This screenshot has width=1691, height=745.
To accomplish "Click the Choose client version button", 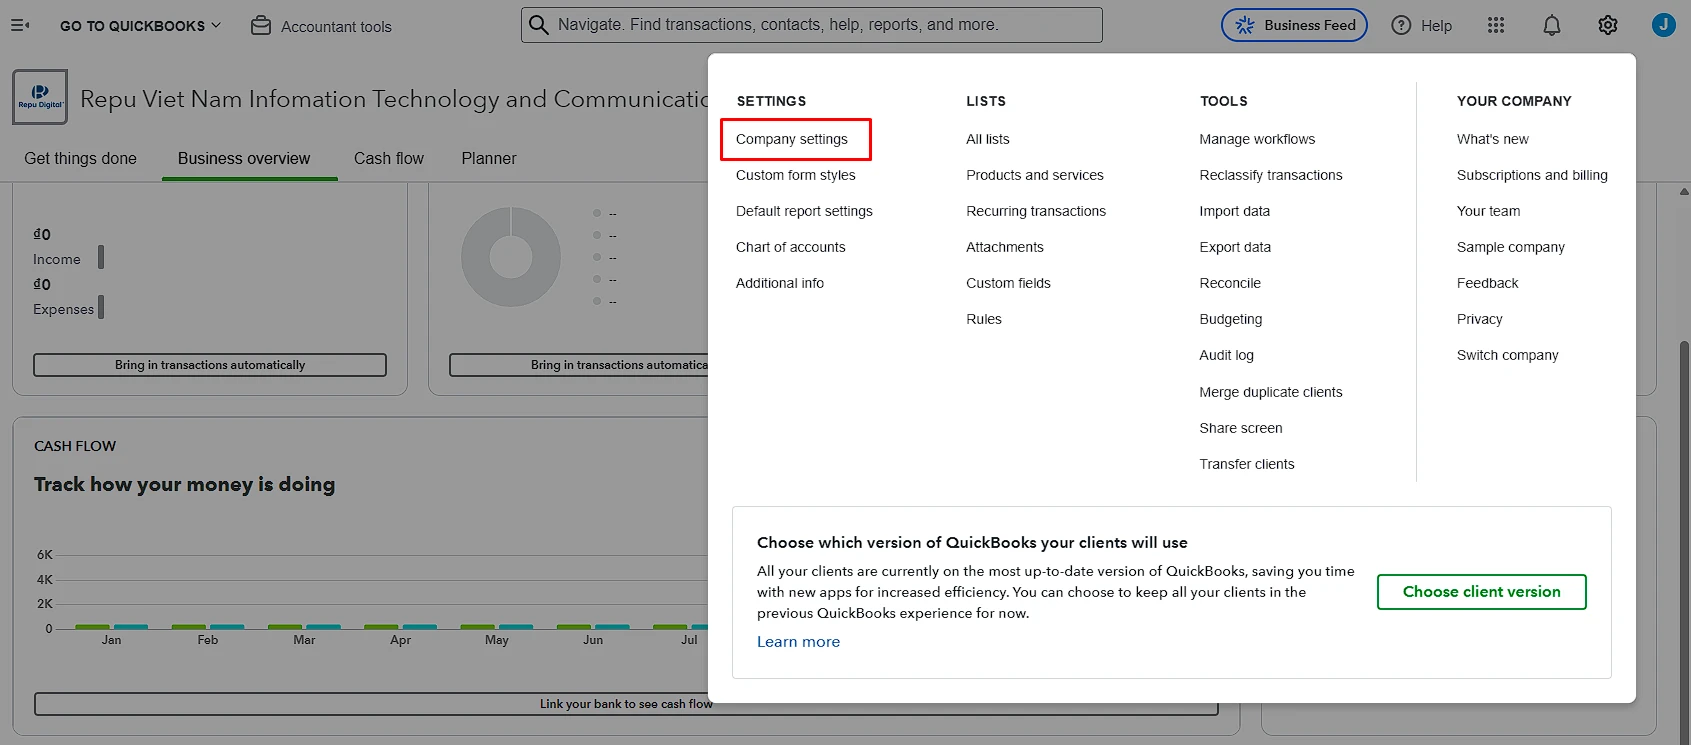I will 1481,592.
